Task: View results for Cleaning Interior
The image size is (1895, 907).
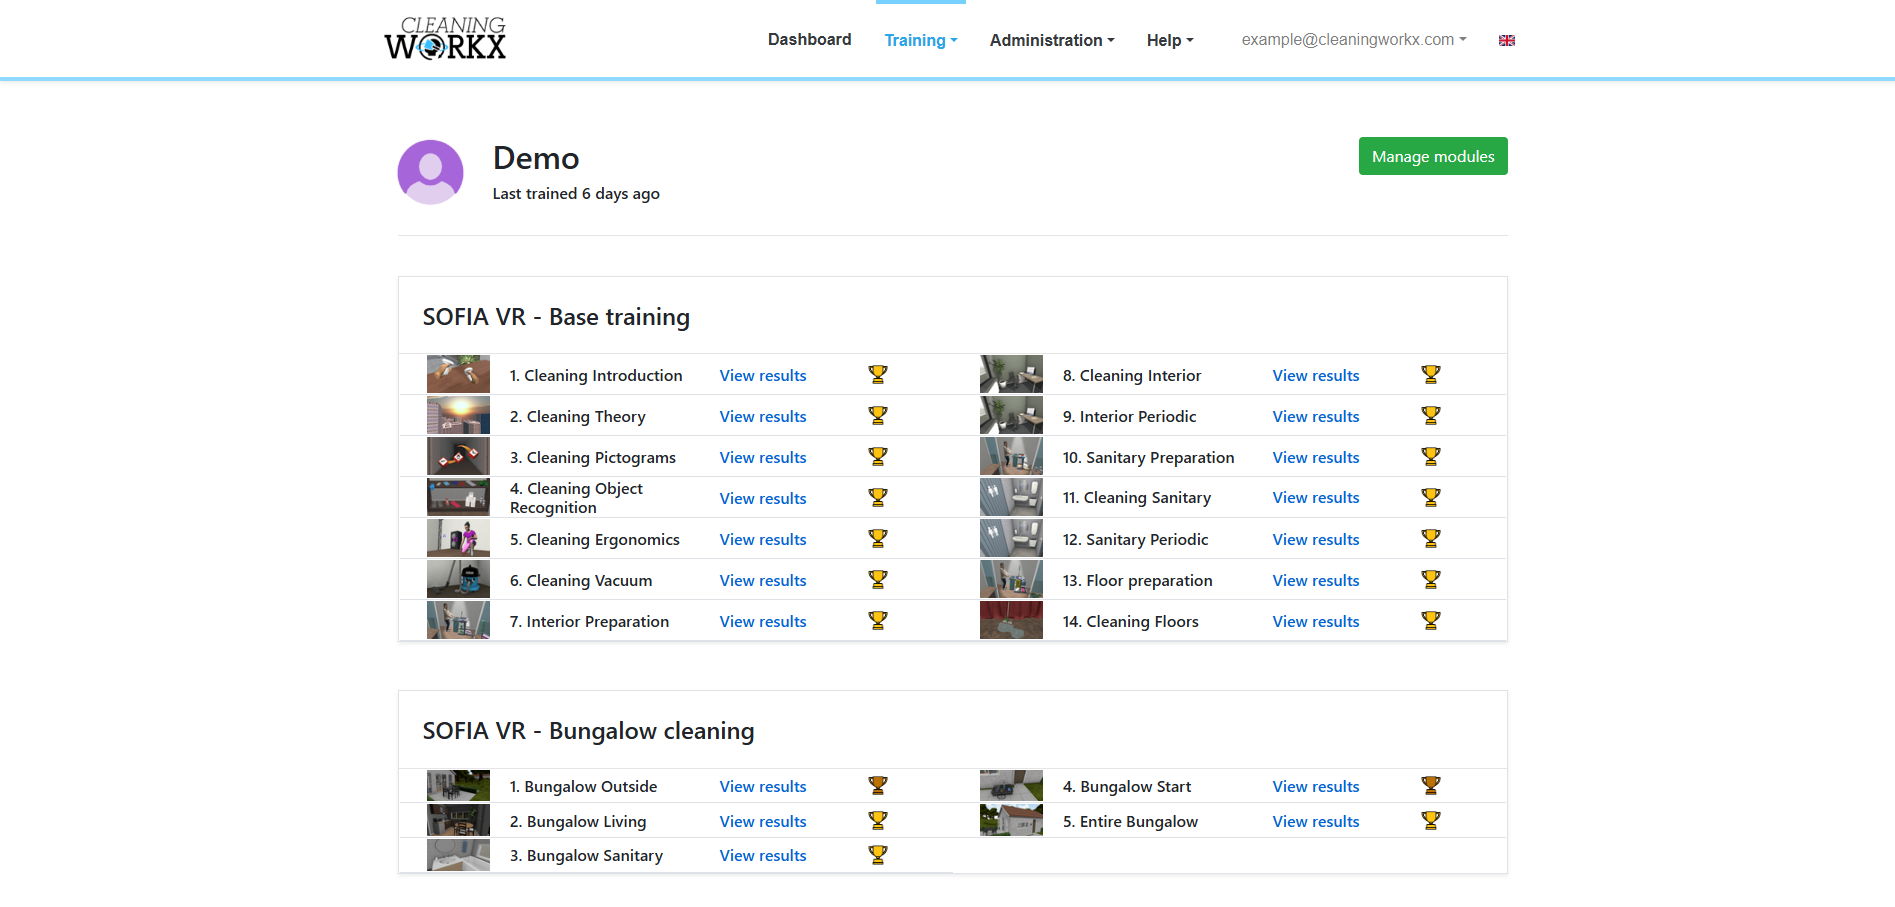Action: (x=1316, y=375)
